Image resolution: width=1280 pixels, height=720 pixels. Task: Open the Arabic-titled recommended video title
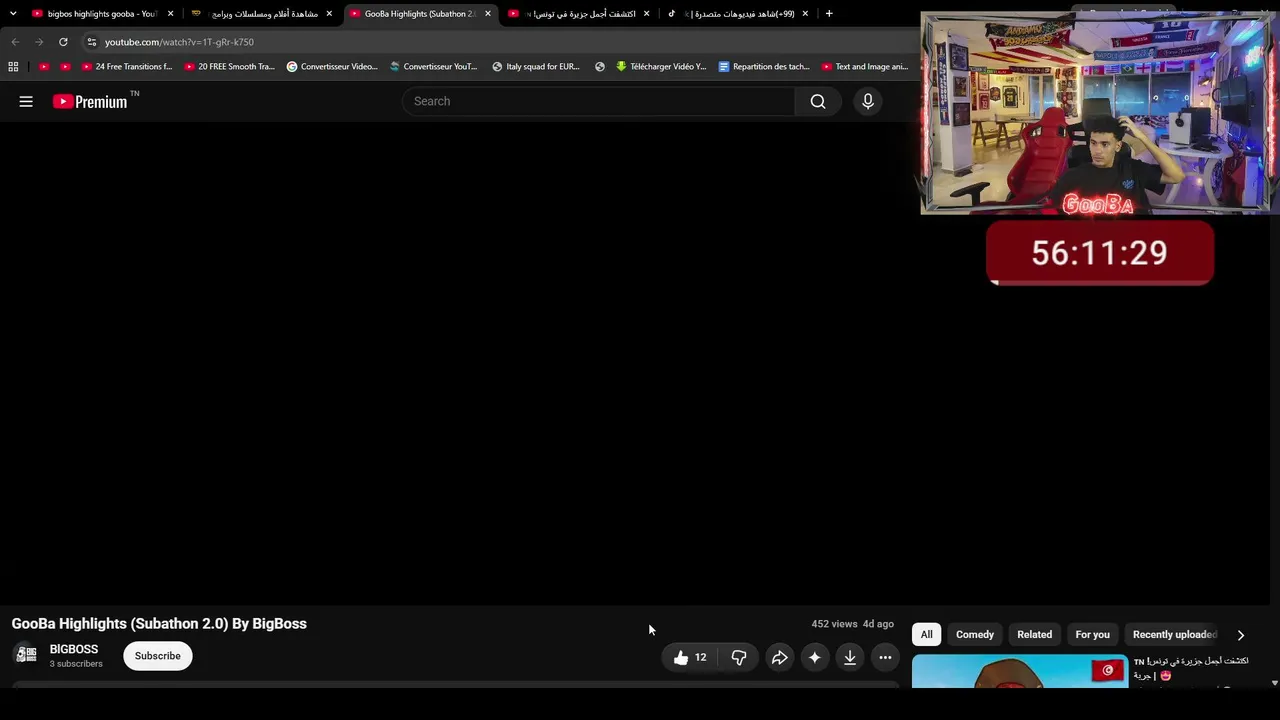pyautogui.click(x=1191, y=668)
